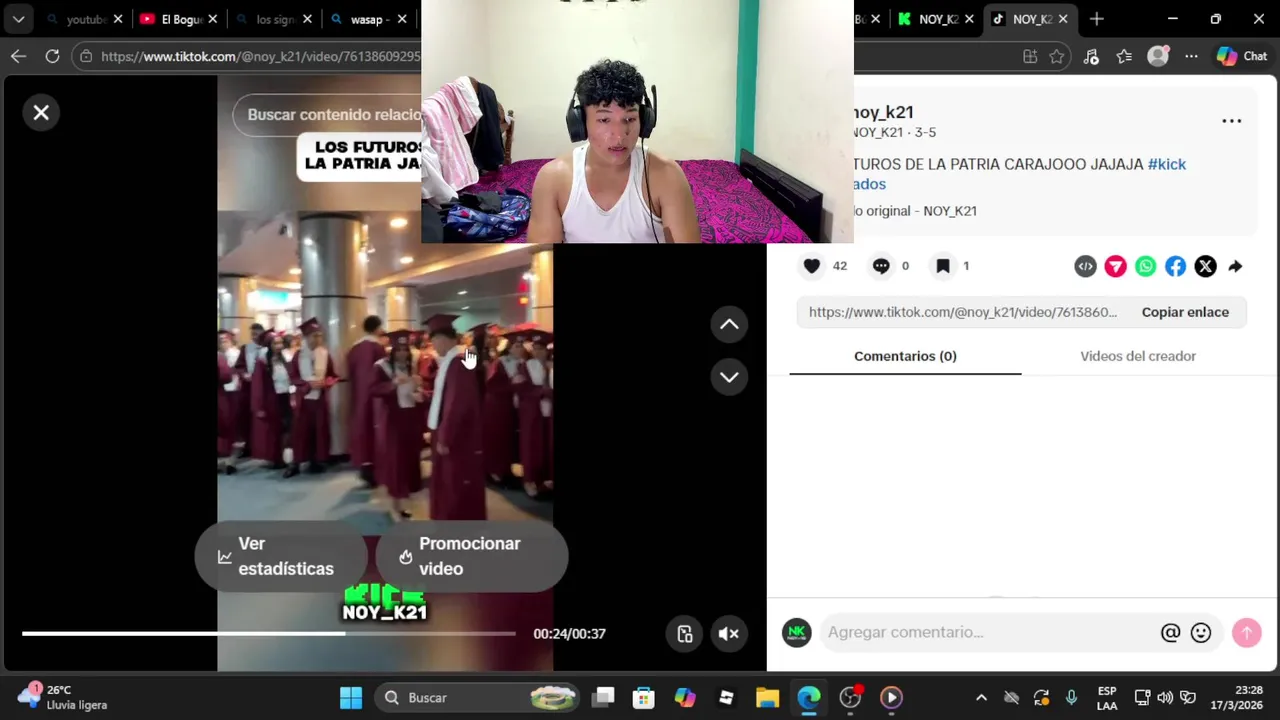Open Copilot Chat in Edge

[1242, 57]
